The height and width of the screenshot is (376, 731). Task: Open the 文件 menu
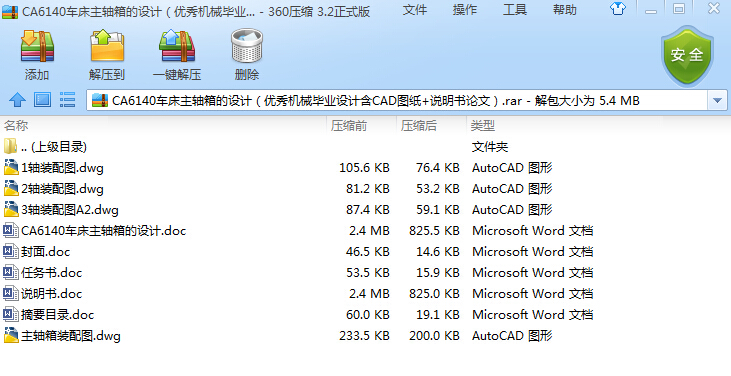tap(415, 9)
